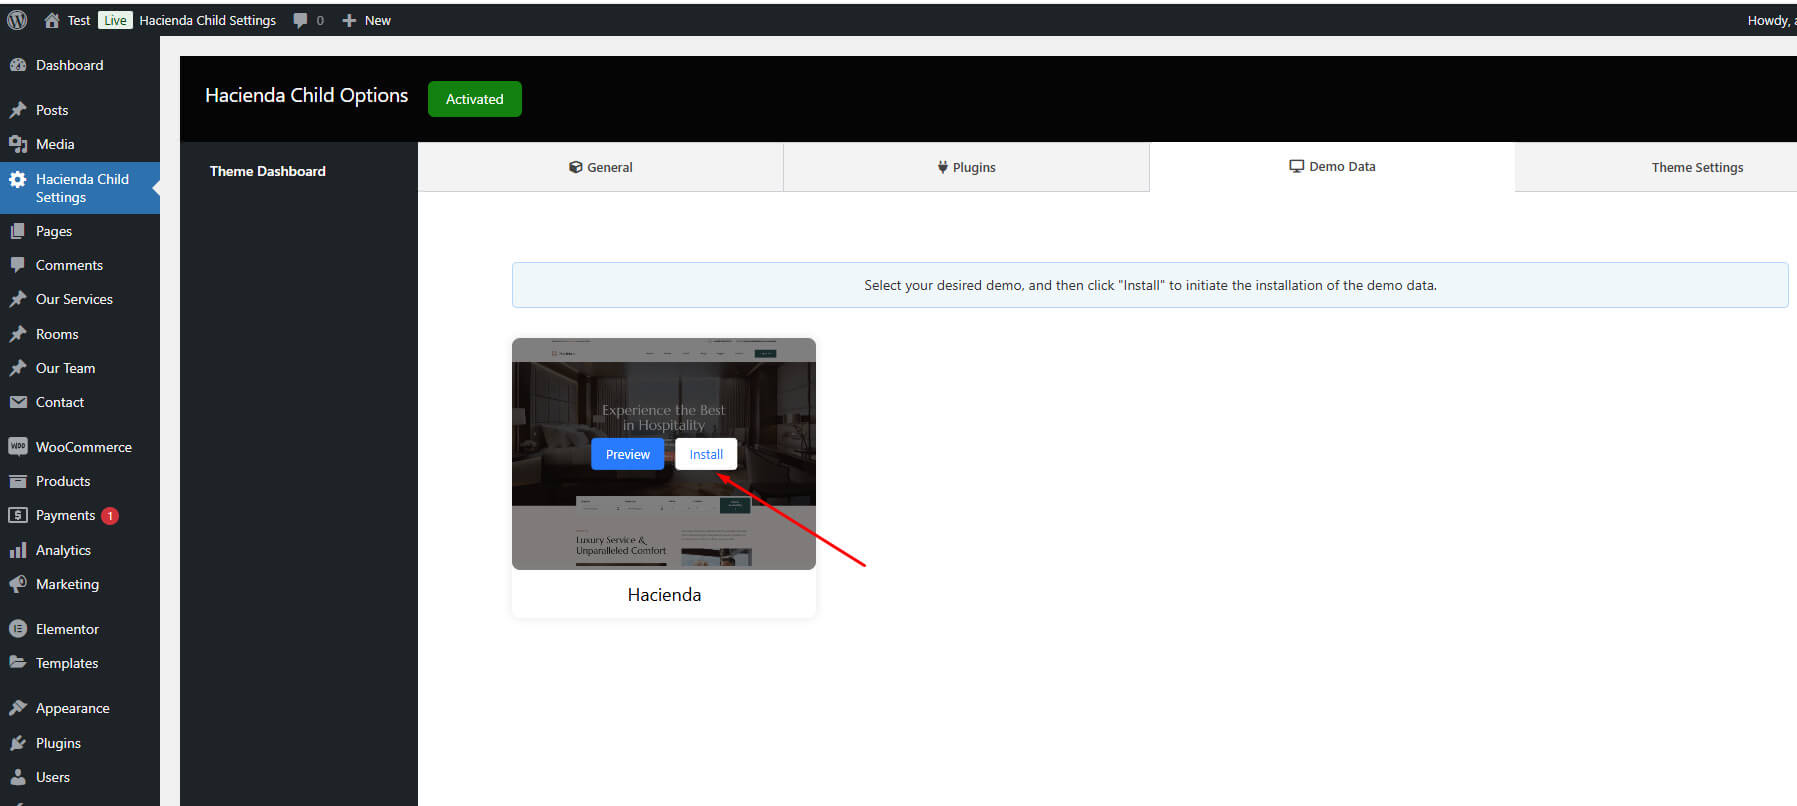
Task: Open the Rooms menu label
Action: click(57, 334)
